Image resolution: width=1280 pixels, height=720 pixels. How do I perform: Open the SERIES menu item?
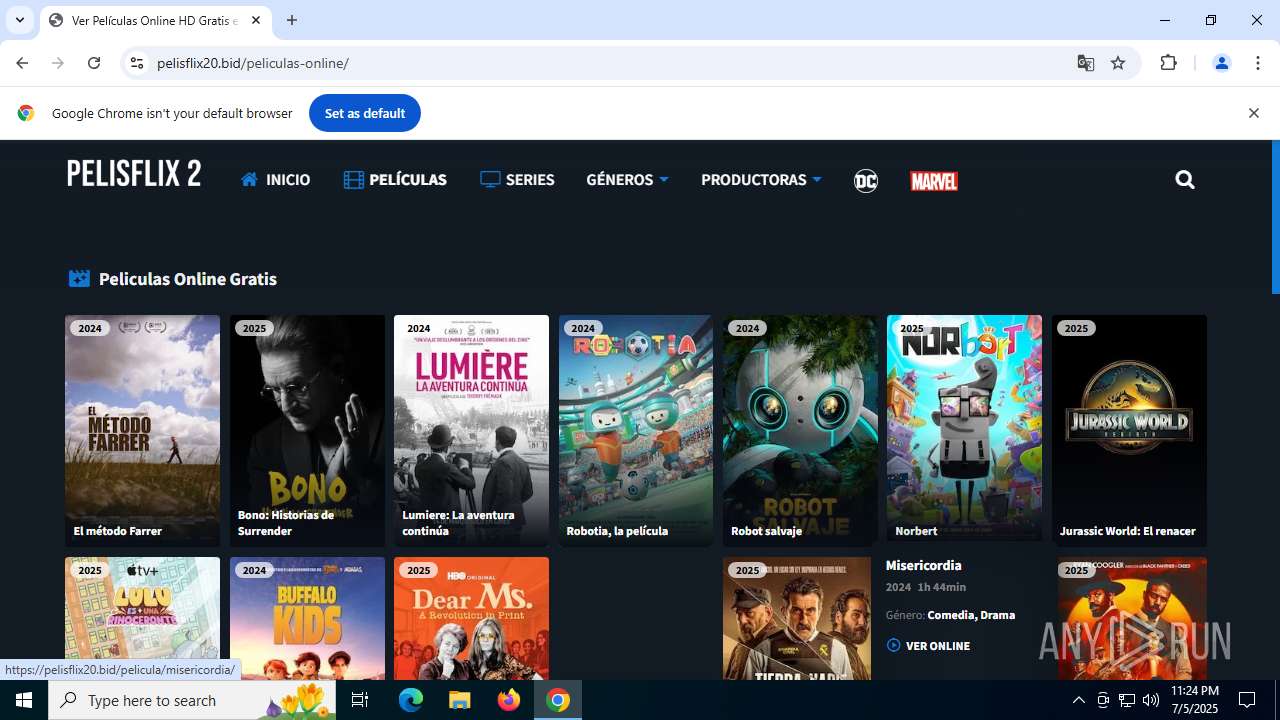click(x=517, y=180)
